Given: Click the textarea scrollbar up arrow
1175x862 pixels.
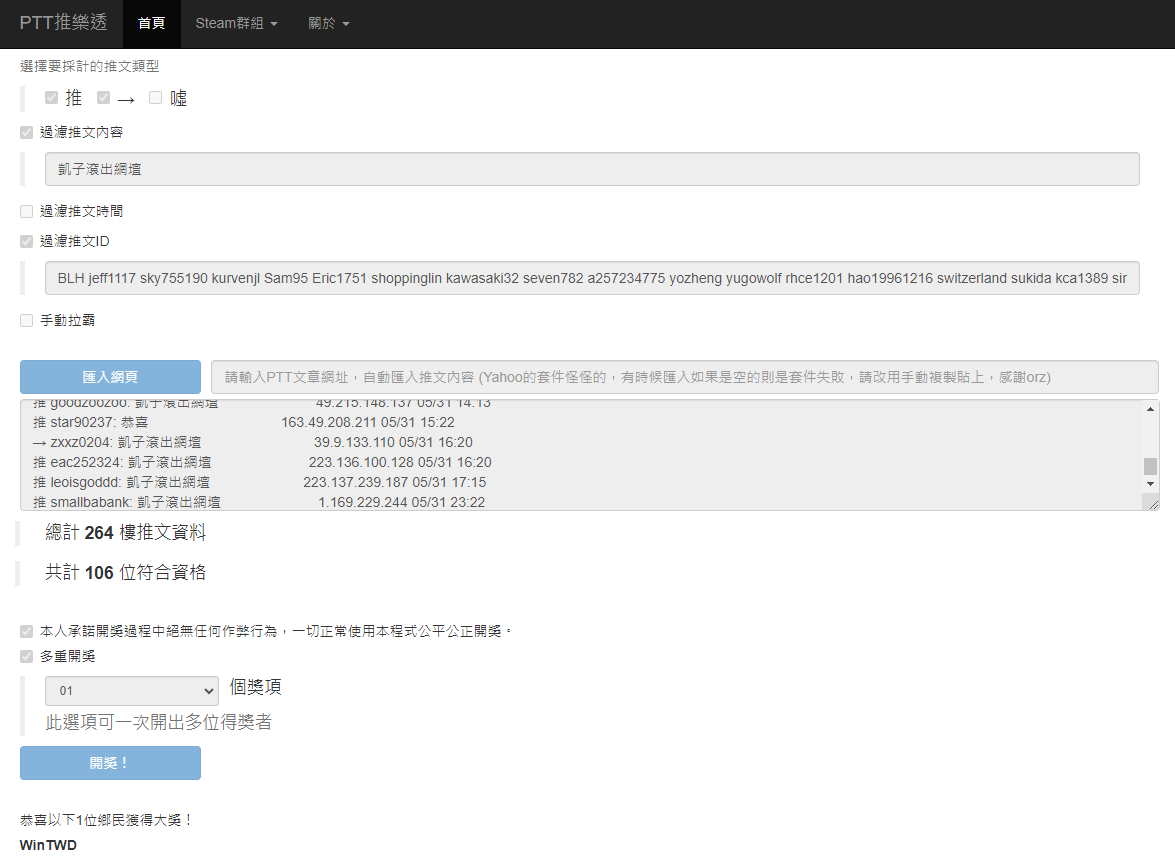Looking at the screenshot, I should pos(1150,409).
